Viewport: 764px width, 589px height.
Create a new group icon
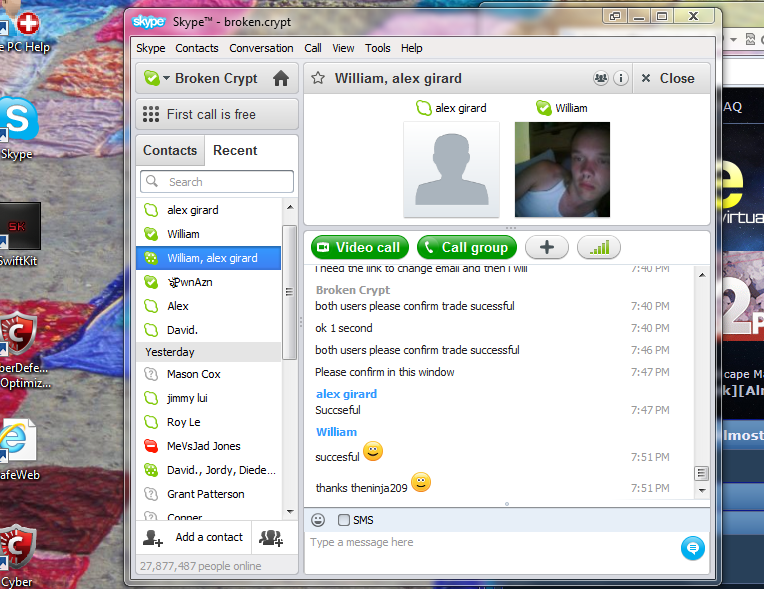coord(271,538)
